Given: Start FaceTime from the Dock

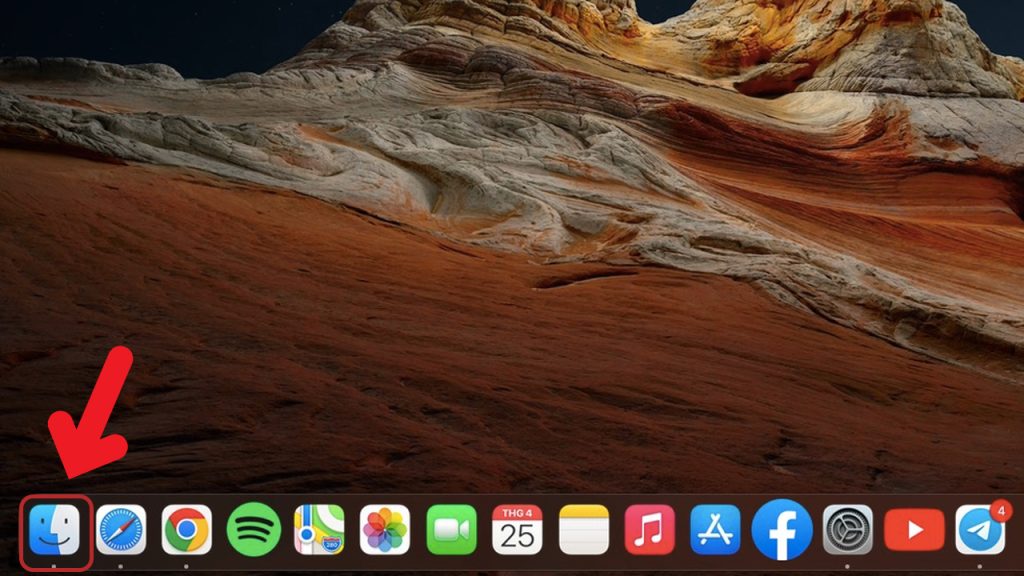Looking at the screenshot, I should 451,529.
